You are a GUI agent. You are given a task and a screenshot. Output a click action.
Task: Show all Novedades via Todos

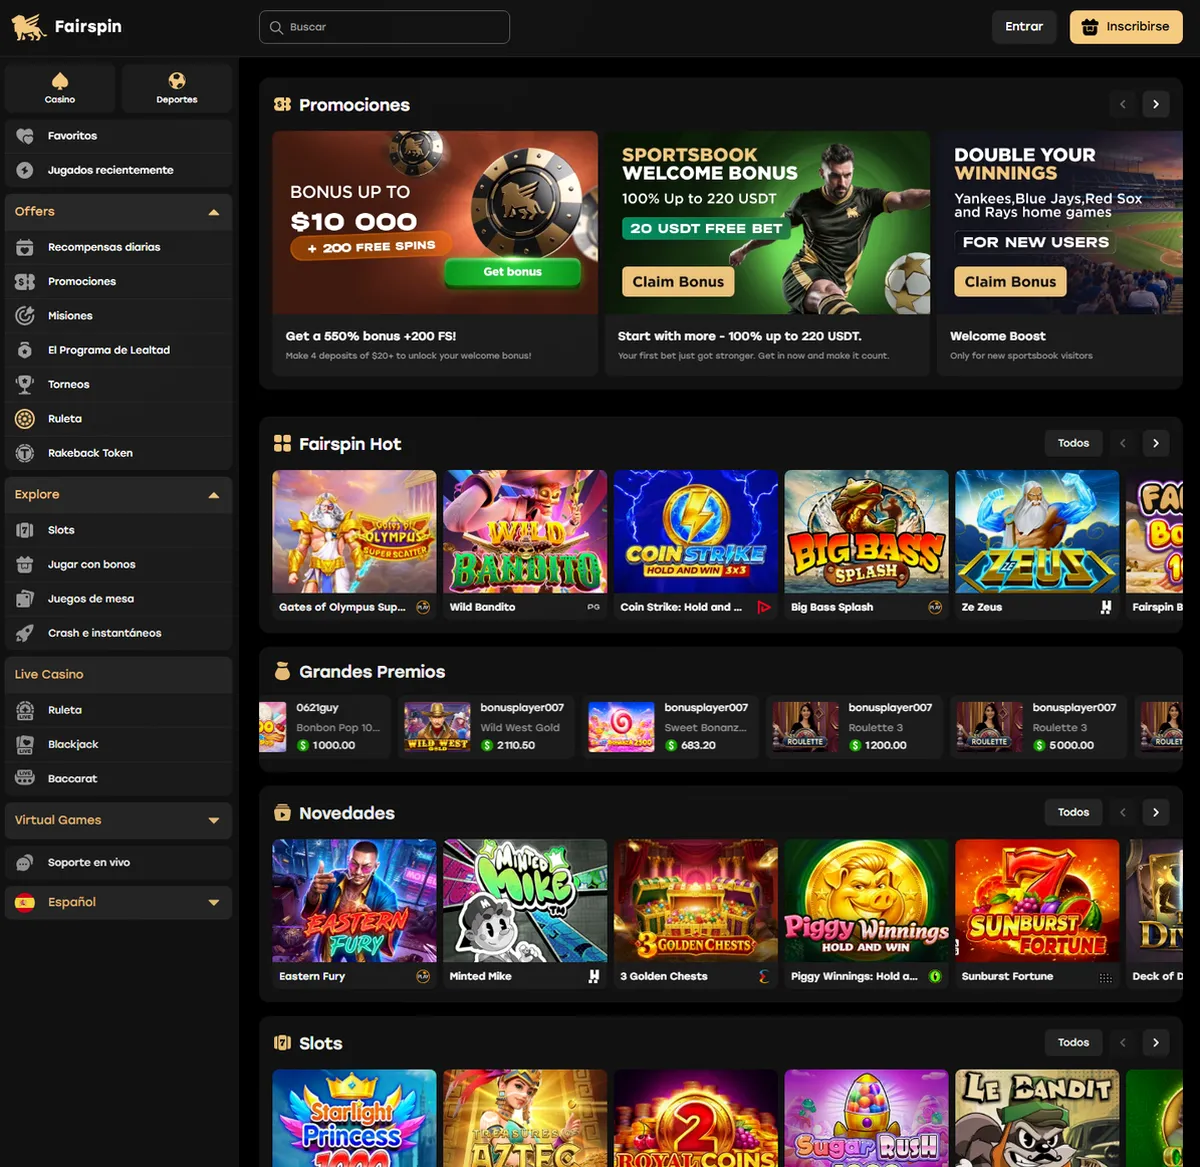1073,812
